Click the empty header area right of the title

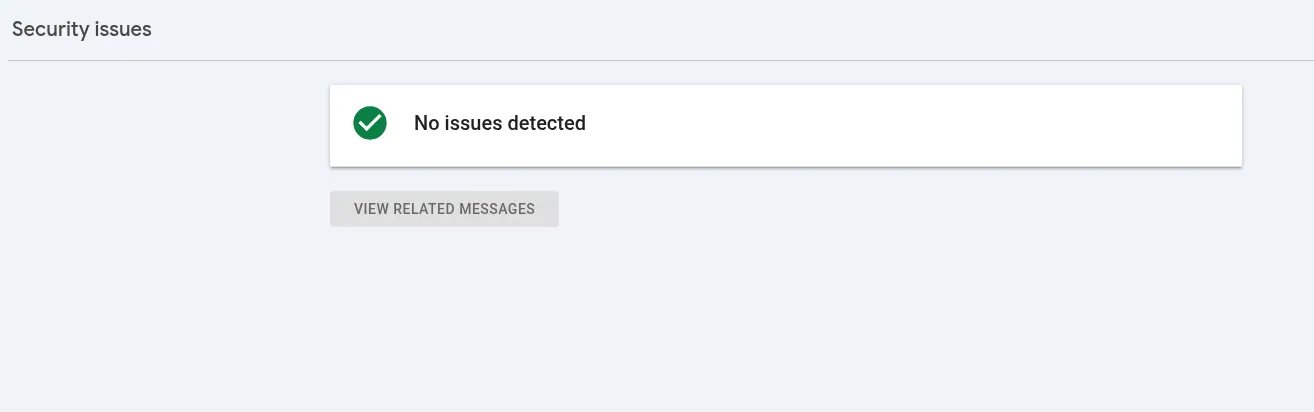point(700,29)
